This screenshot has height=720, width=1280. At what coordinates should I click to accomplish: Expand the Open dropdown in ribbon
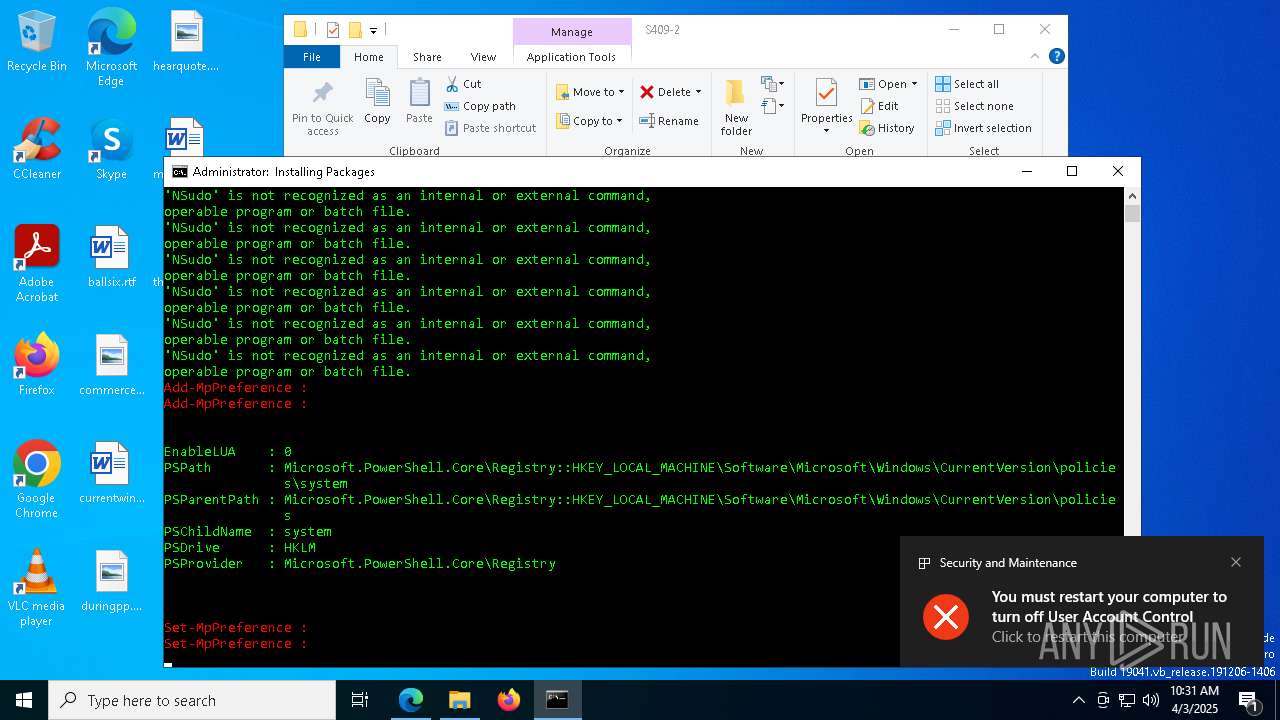coord(914,84)
